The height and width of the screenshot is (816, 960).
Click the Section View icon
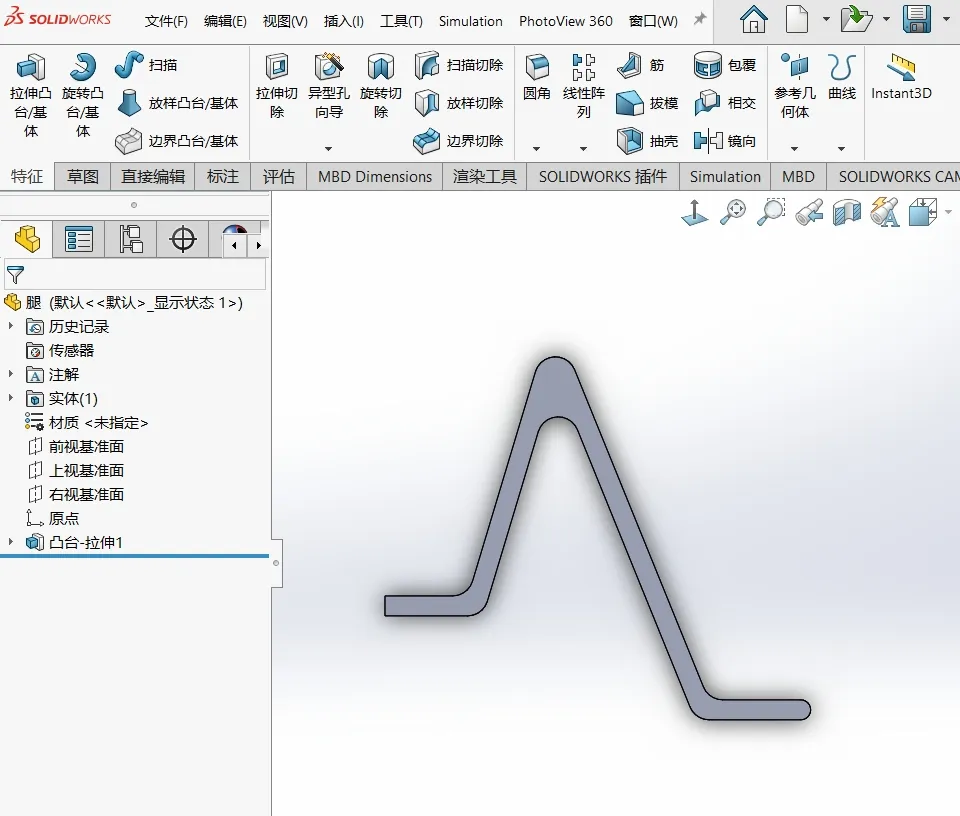[847, 213]
